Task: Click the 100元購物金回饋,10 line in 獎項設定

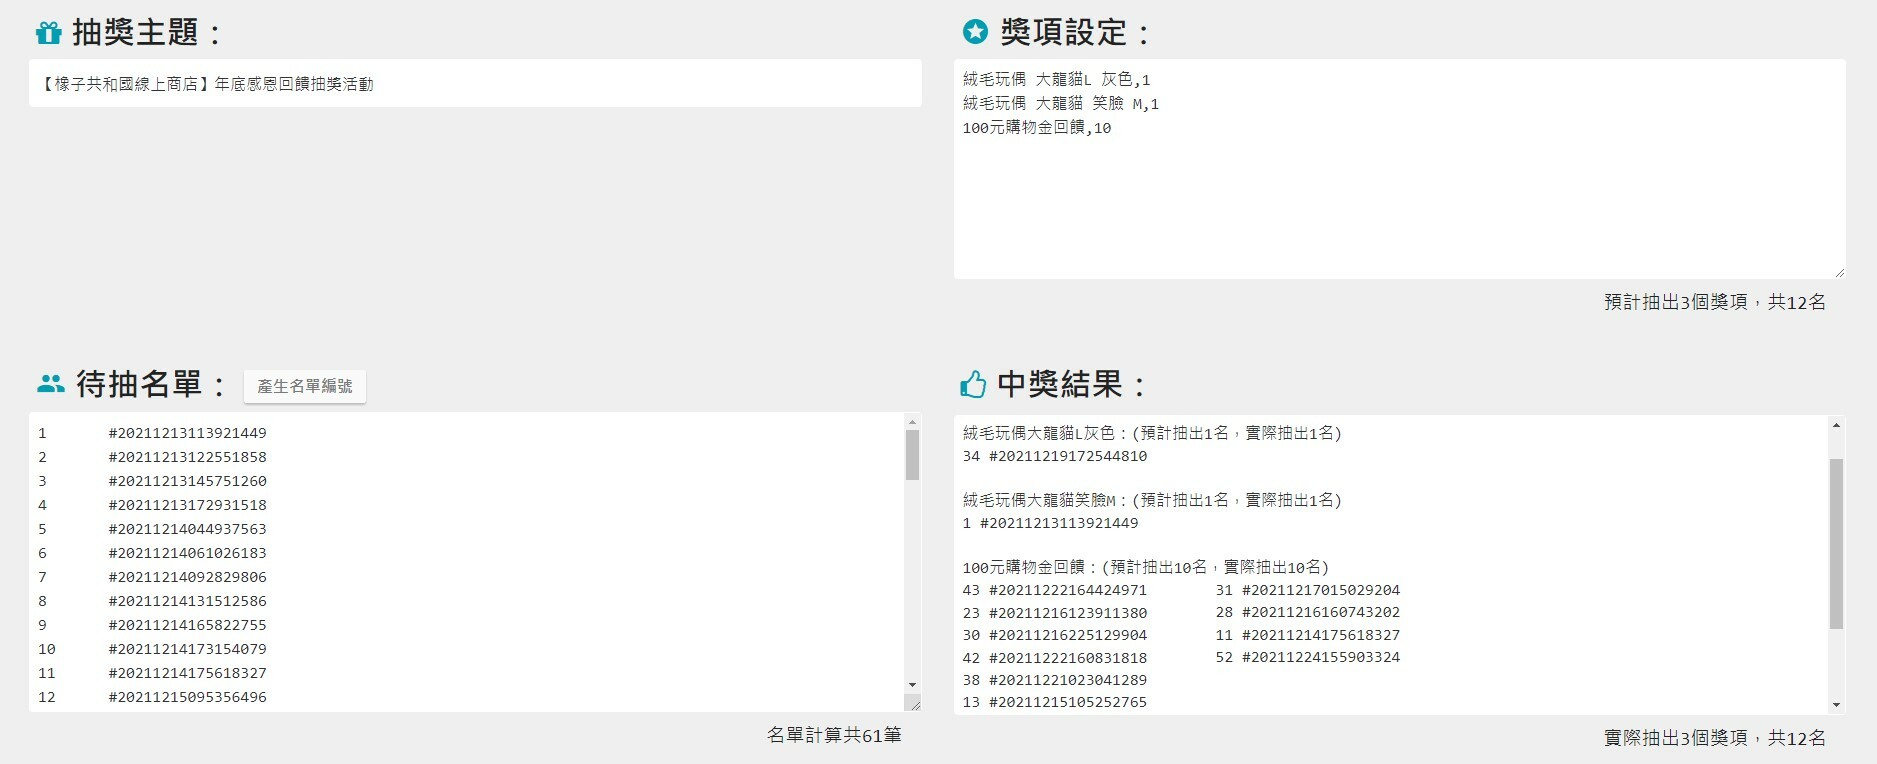Action: pyautogui.click(x=1036, y=128)
